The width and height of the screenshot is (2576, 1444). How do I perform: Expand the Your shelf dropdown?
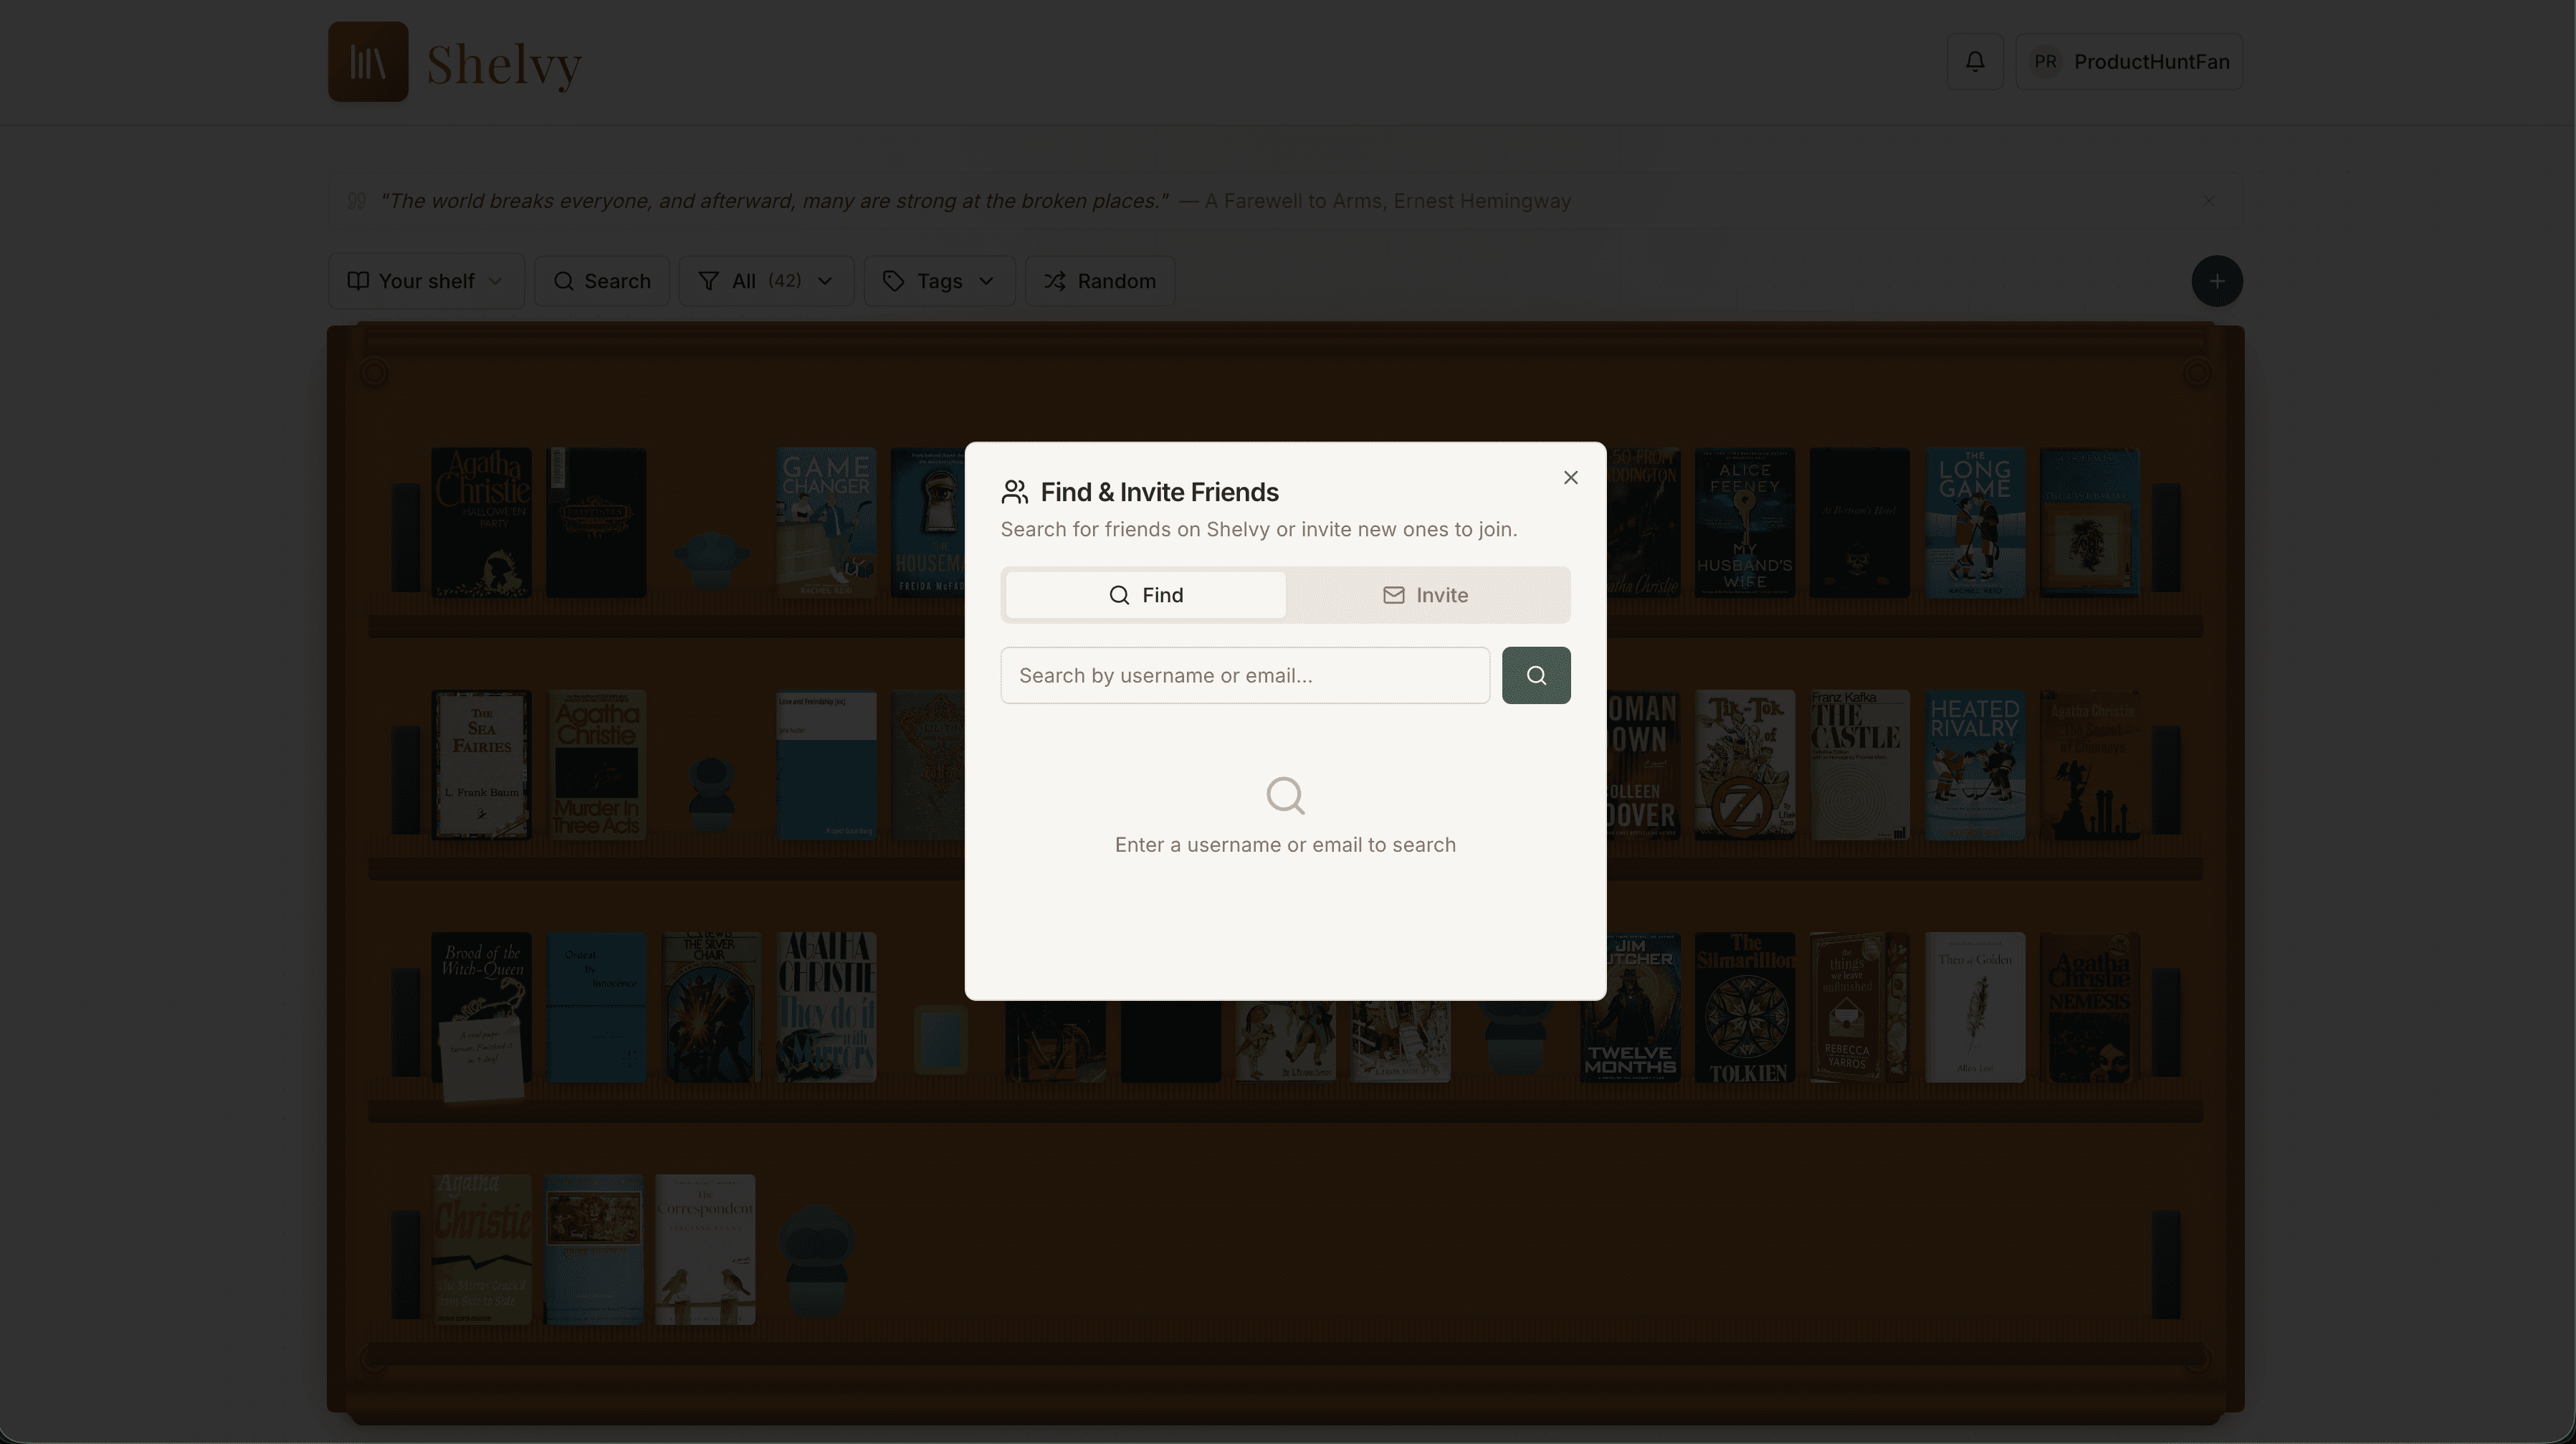tap(497, 281)
